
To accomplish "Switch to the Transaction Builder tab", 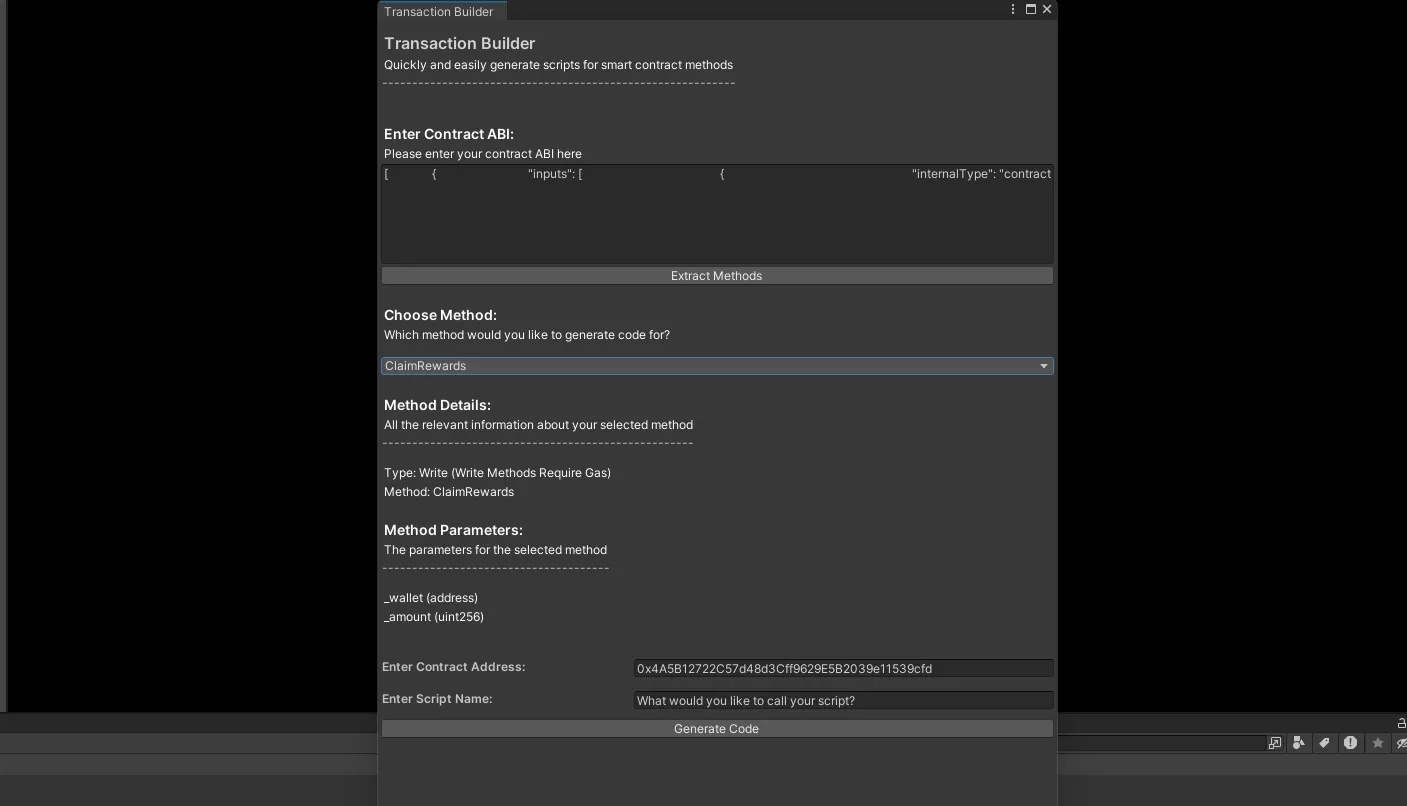I will click(x=441, y=11).
